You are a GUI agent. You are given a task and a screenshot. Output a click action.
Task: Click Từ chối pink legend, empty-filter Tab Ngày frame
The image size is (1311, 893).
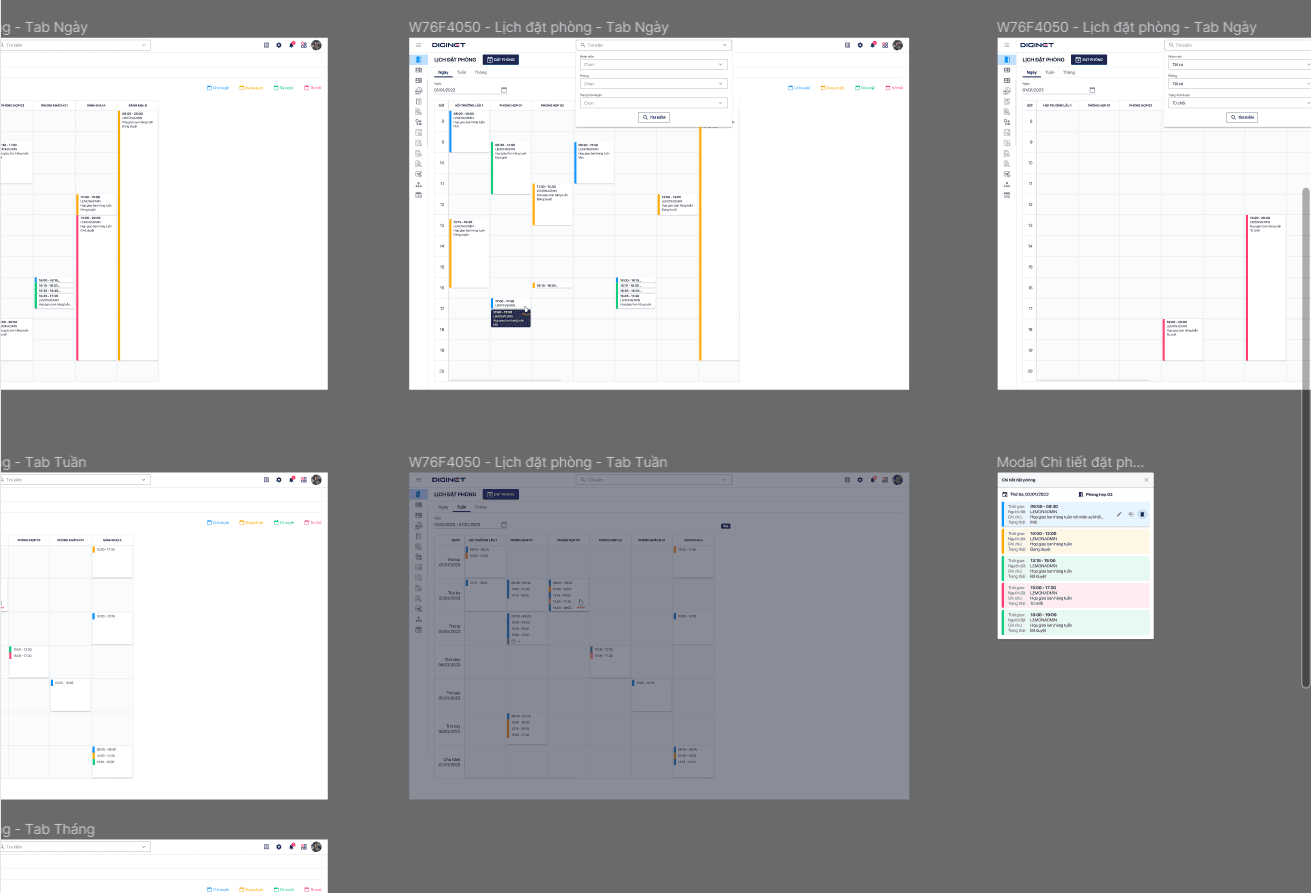(894, 88)
